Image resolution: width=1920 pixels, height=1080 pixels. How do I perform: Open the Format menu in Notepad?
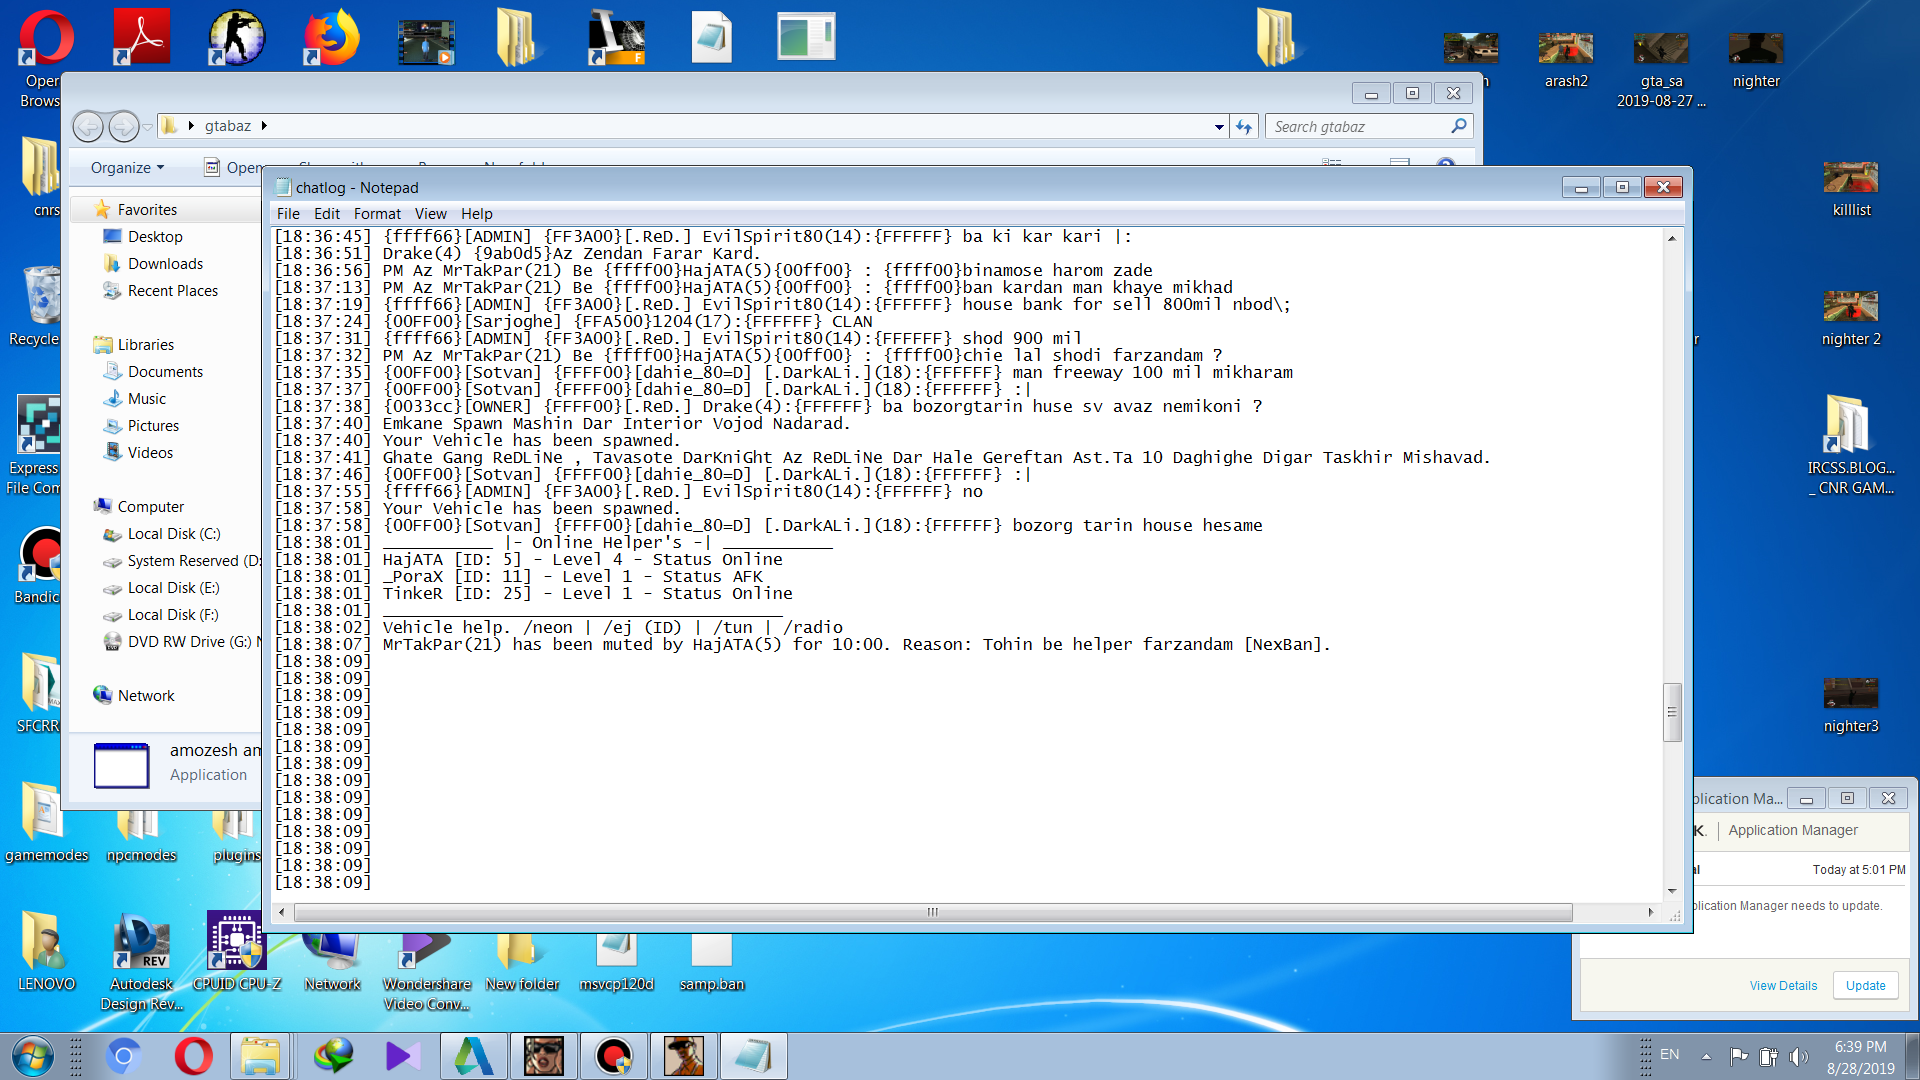377,214
